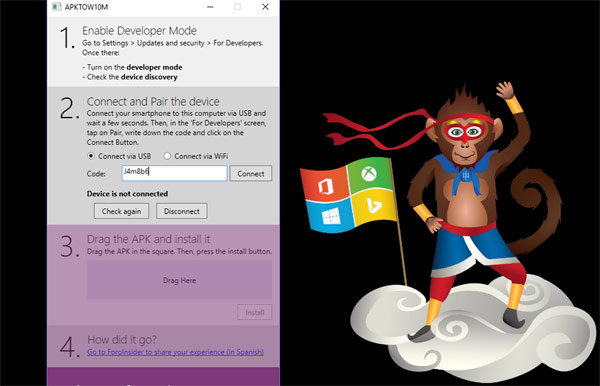
Task: Click the Xbox logo on the flag
Action: click(368, 174)
